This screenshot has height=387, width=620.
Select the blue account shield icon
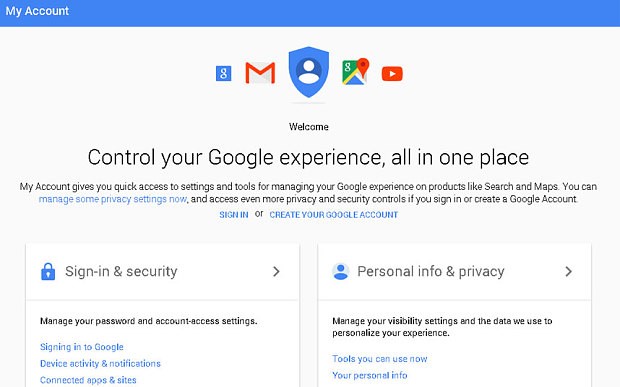click(x=309, y=72)
